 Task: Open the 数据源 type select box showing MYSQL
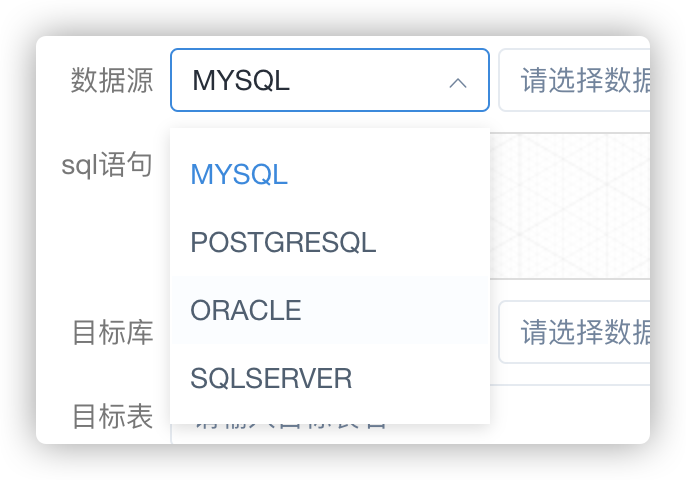point(330,80)
